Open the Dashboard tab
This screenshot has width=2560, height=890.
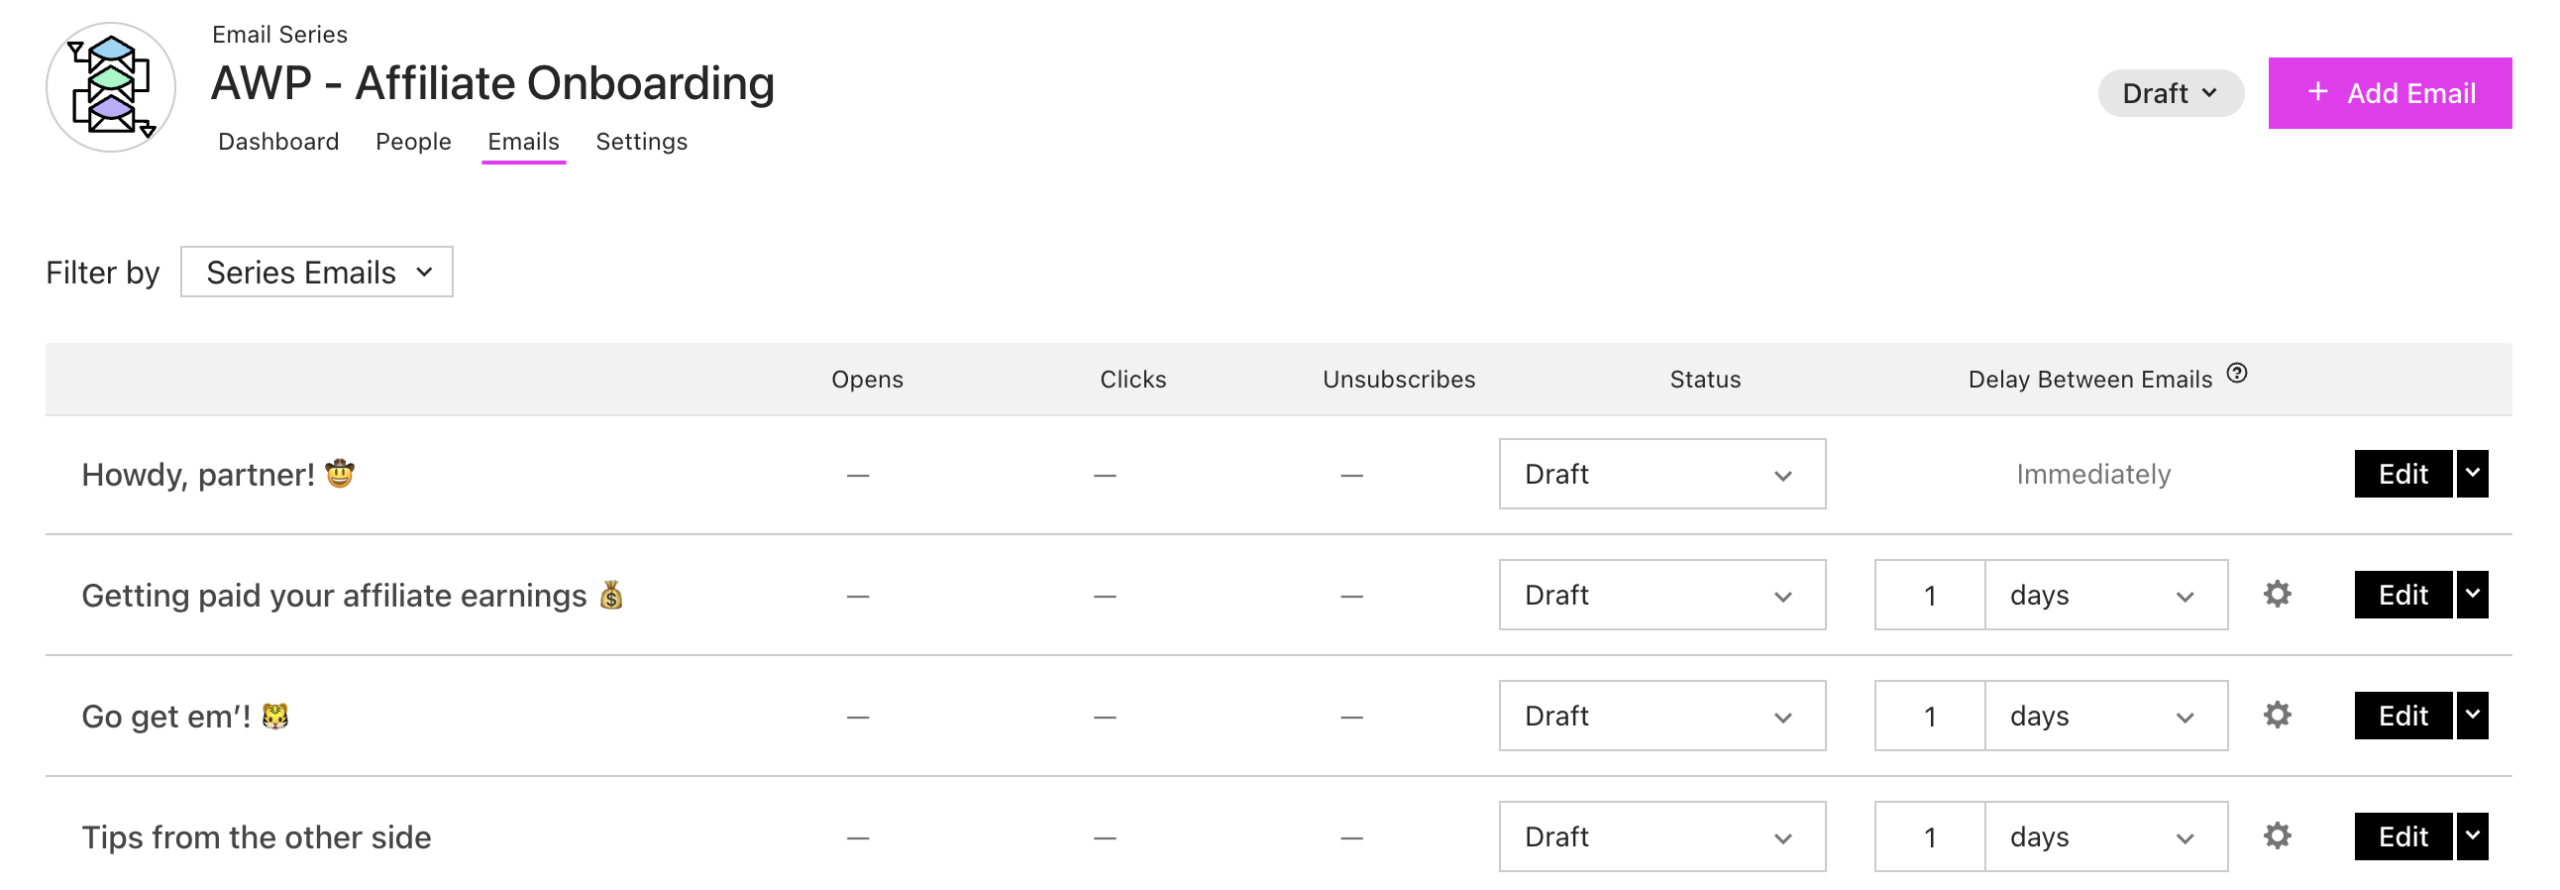(278, 141)
